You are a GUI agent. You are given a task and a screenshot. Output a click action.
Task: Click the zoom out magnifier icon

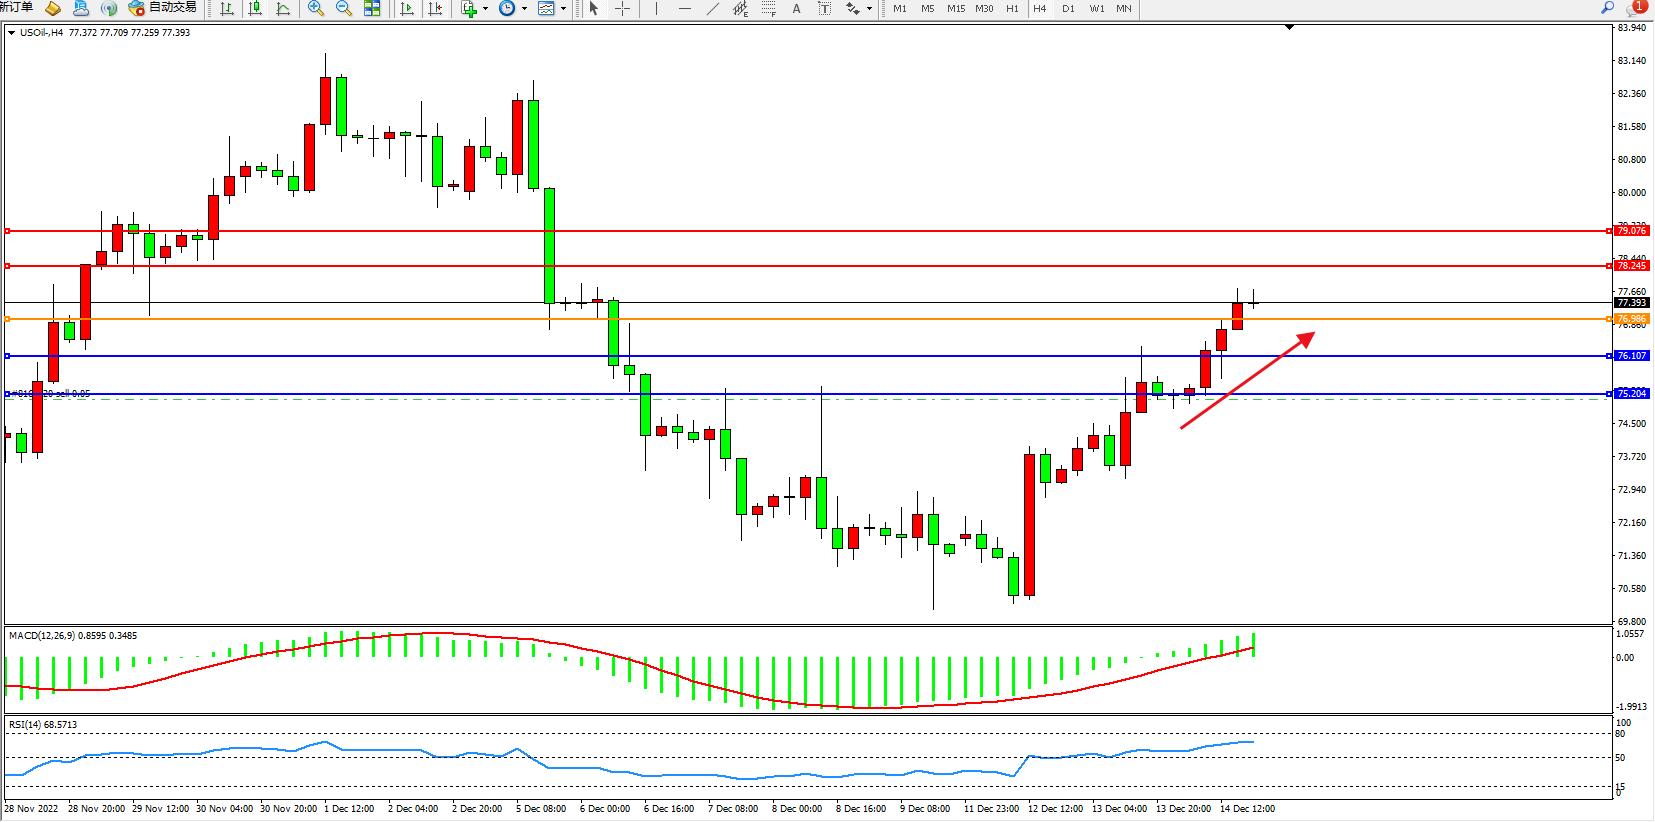point(344,9)
